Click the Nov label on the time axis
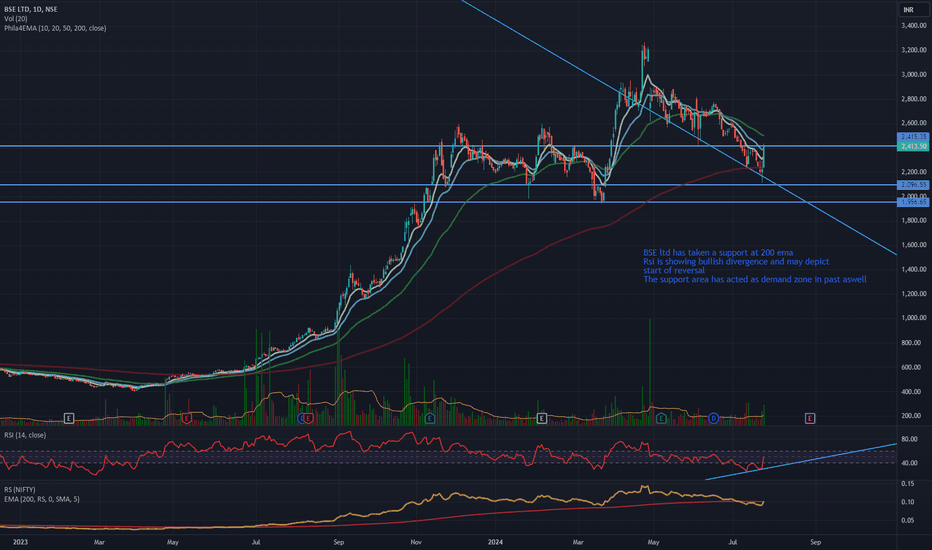 click(416, 542)
